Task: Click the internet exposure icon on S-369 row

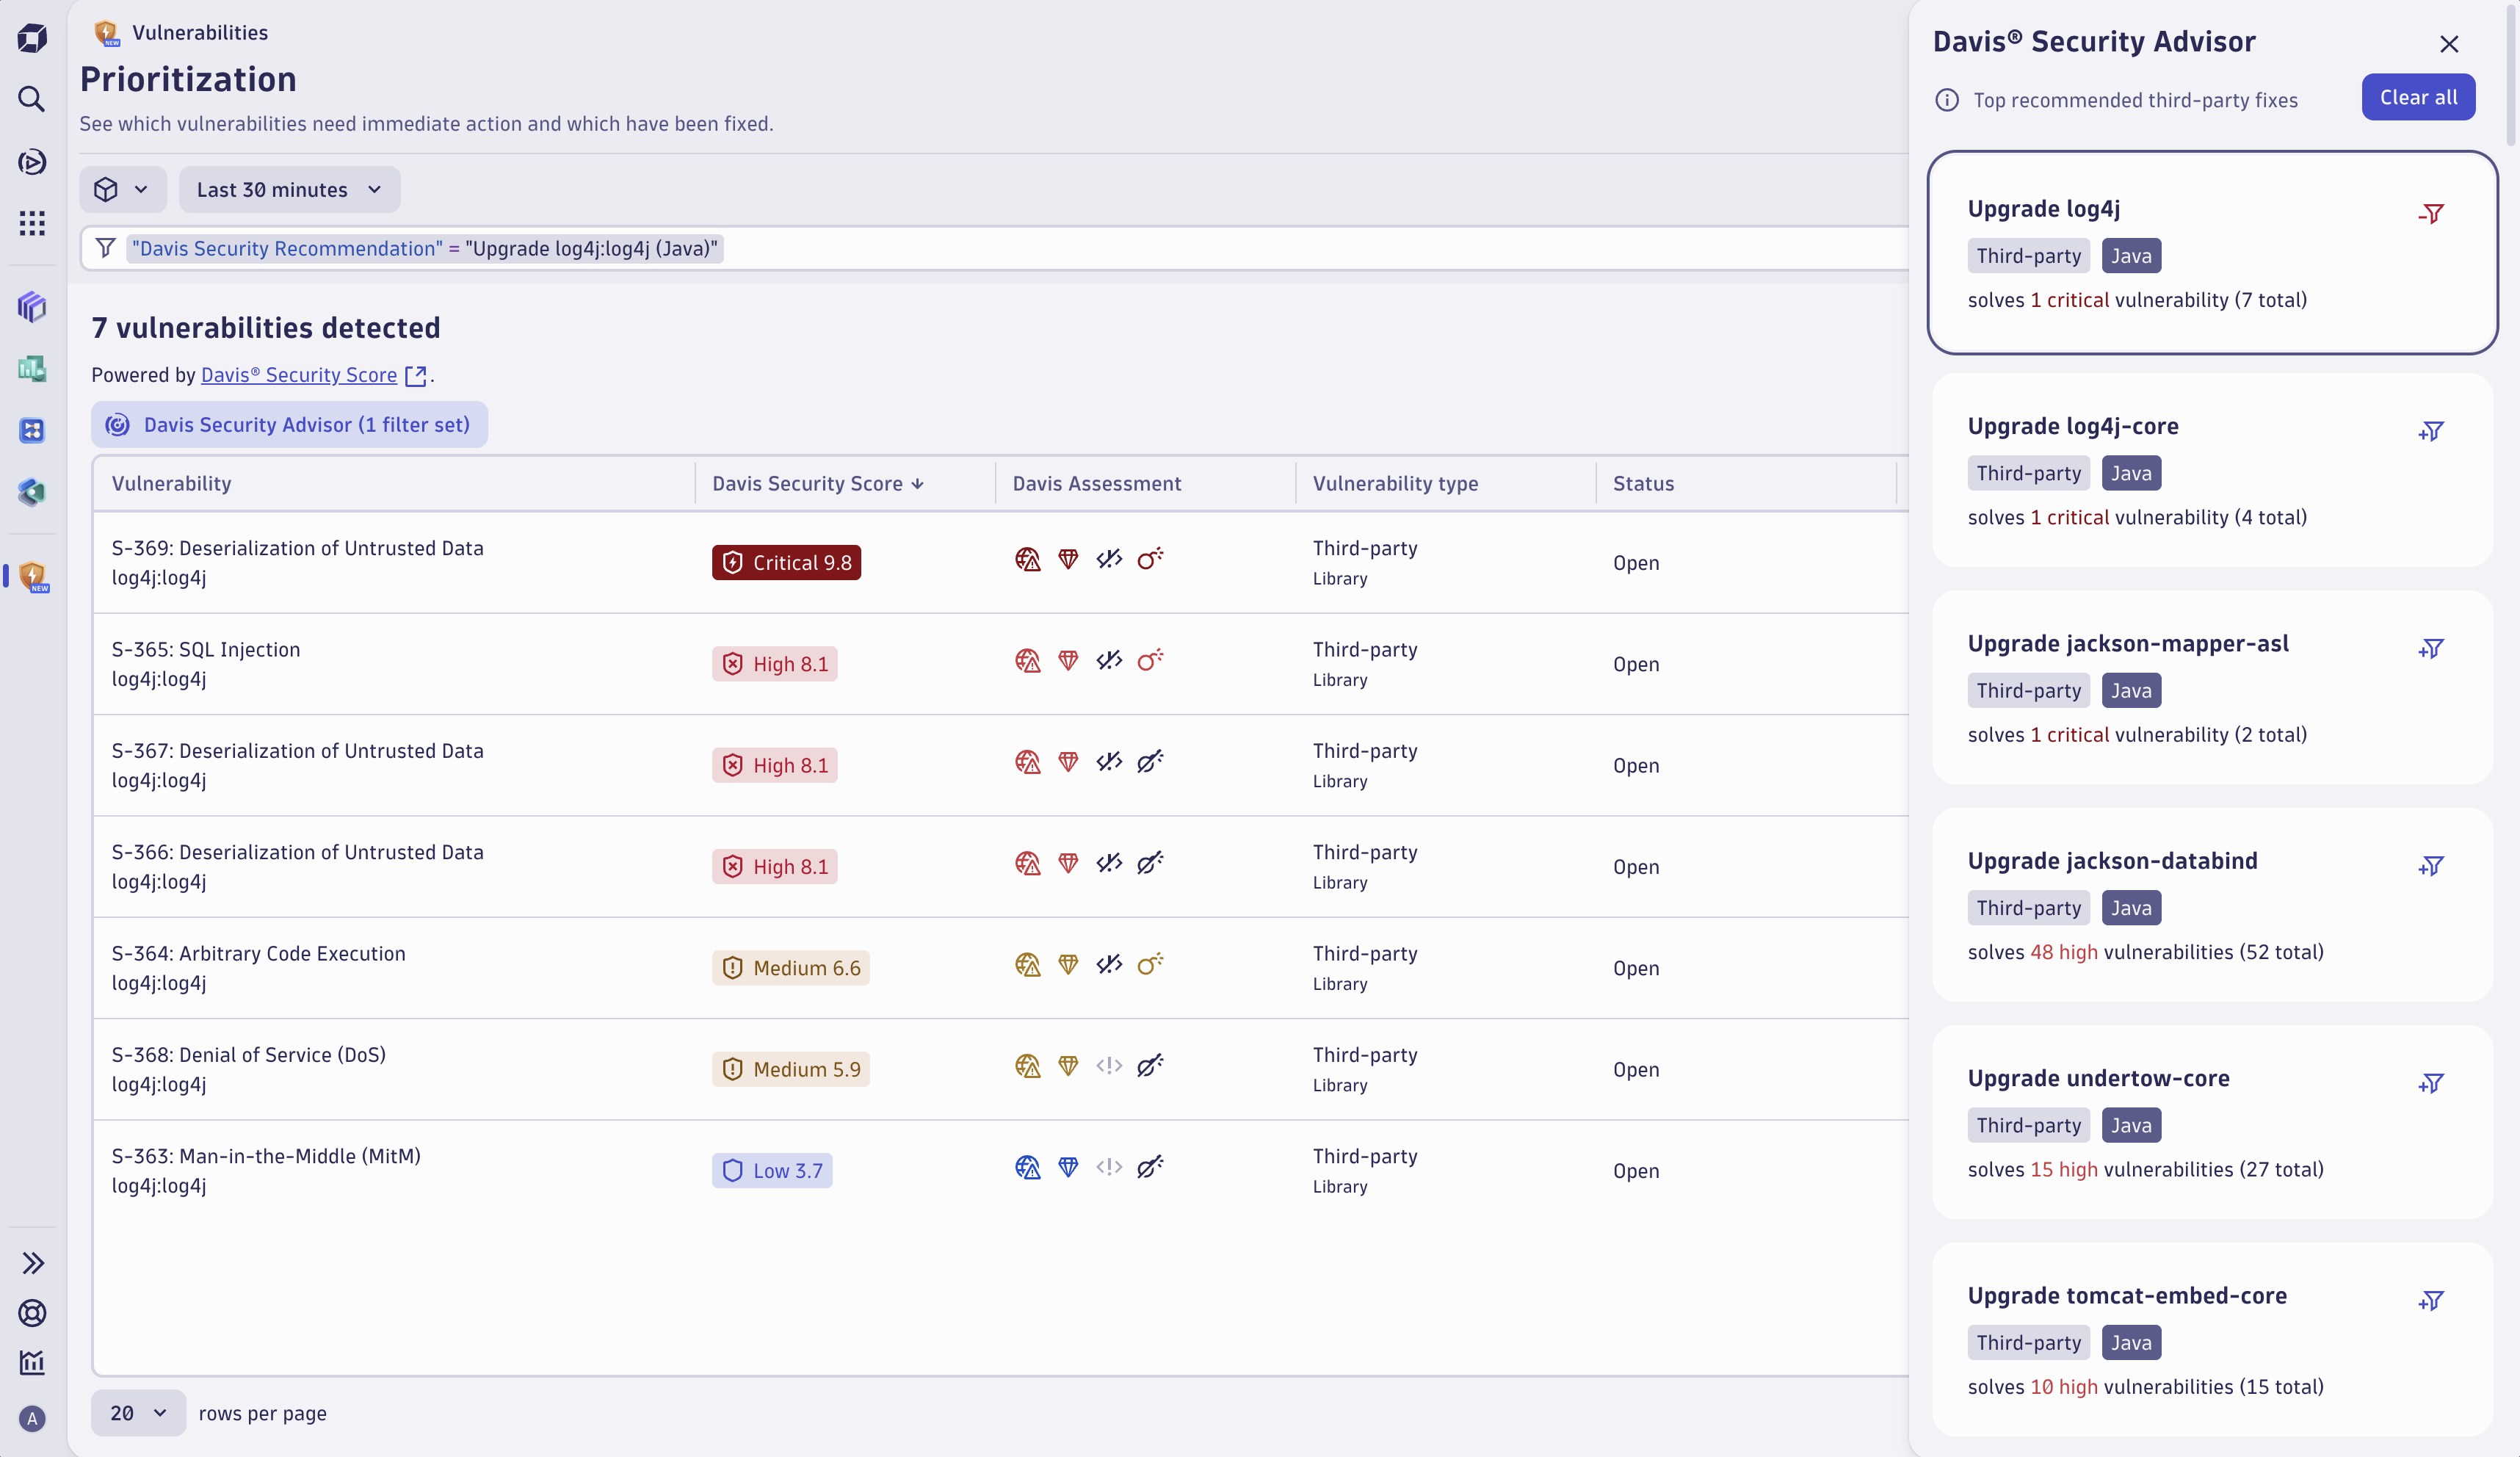Action: pyautogui.click(x=1028, y=560)
